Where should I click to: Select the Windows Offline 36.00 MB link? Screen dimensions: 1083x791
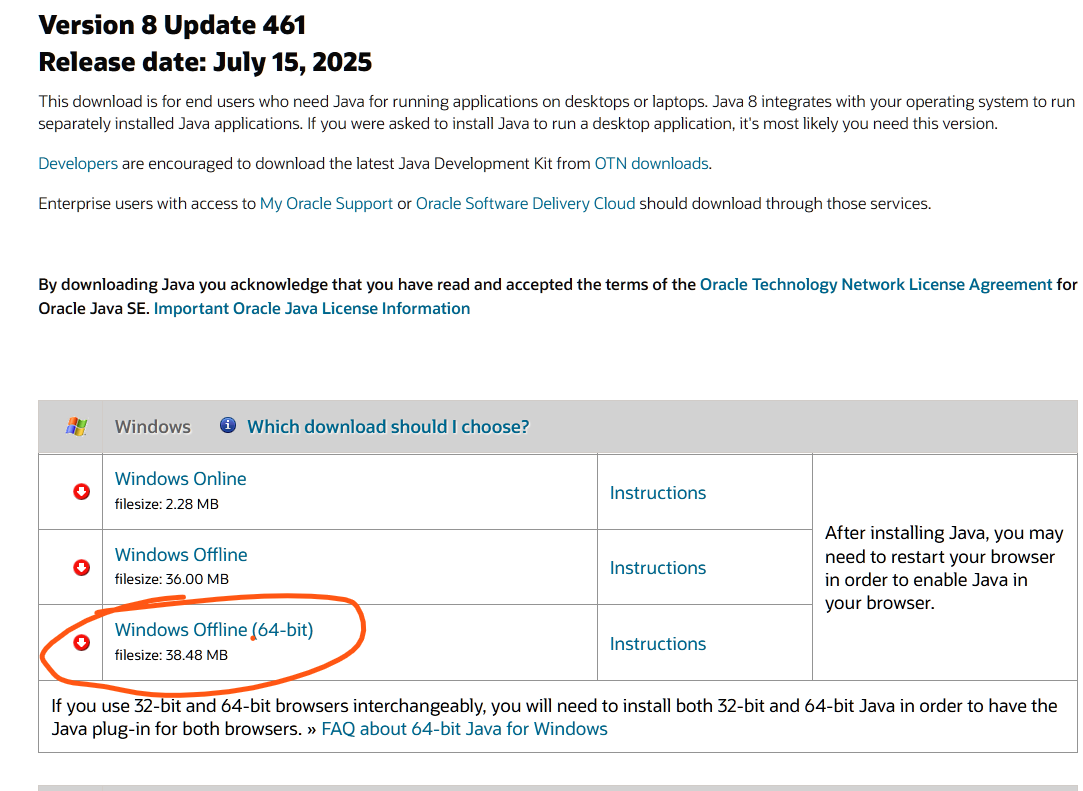pos(181,555)
